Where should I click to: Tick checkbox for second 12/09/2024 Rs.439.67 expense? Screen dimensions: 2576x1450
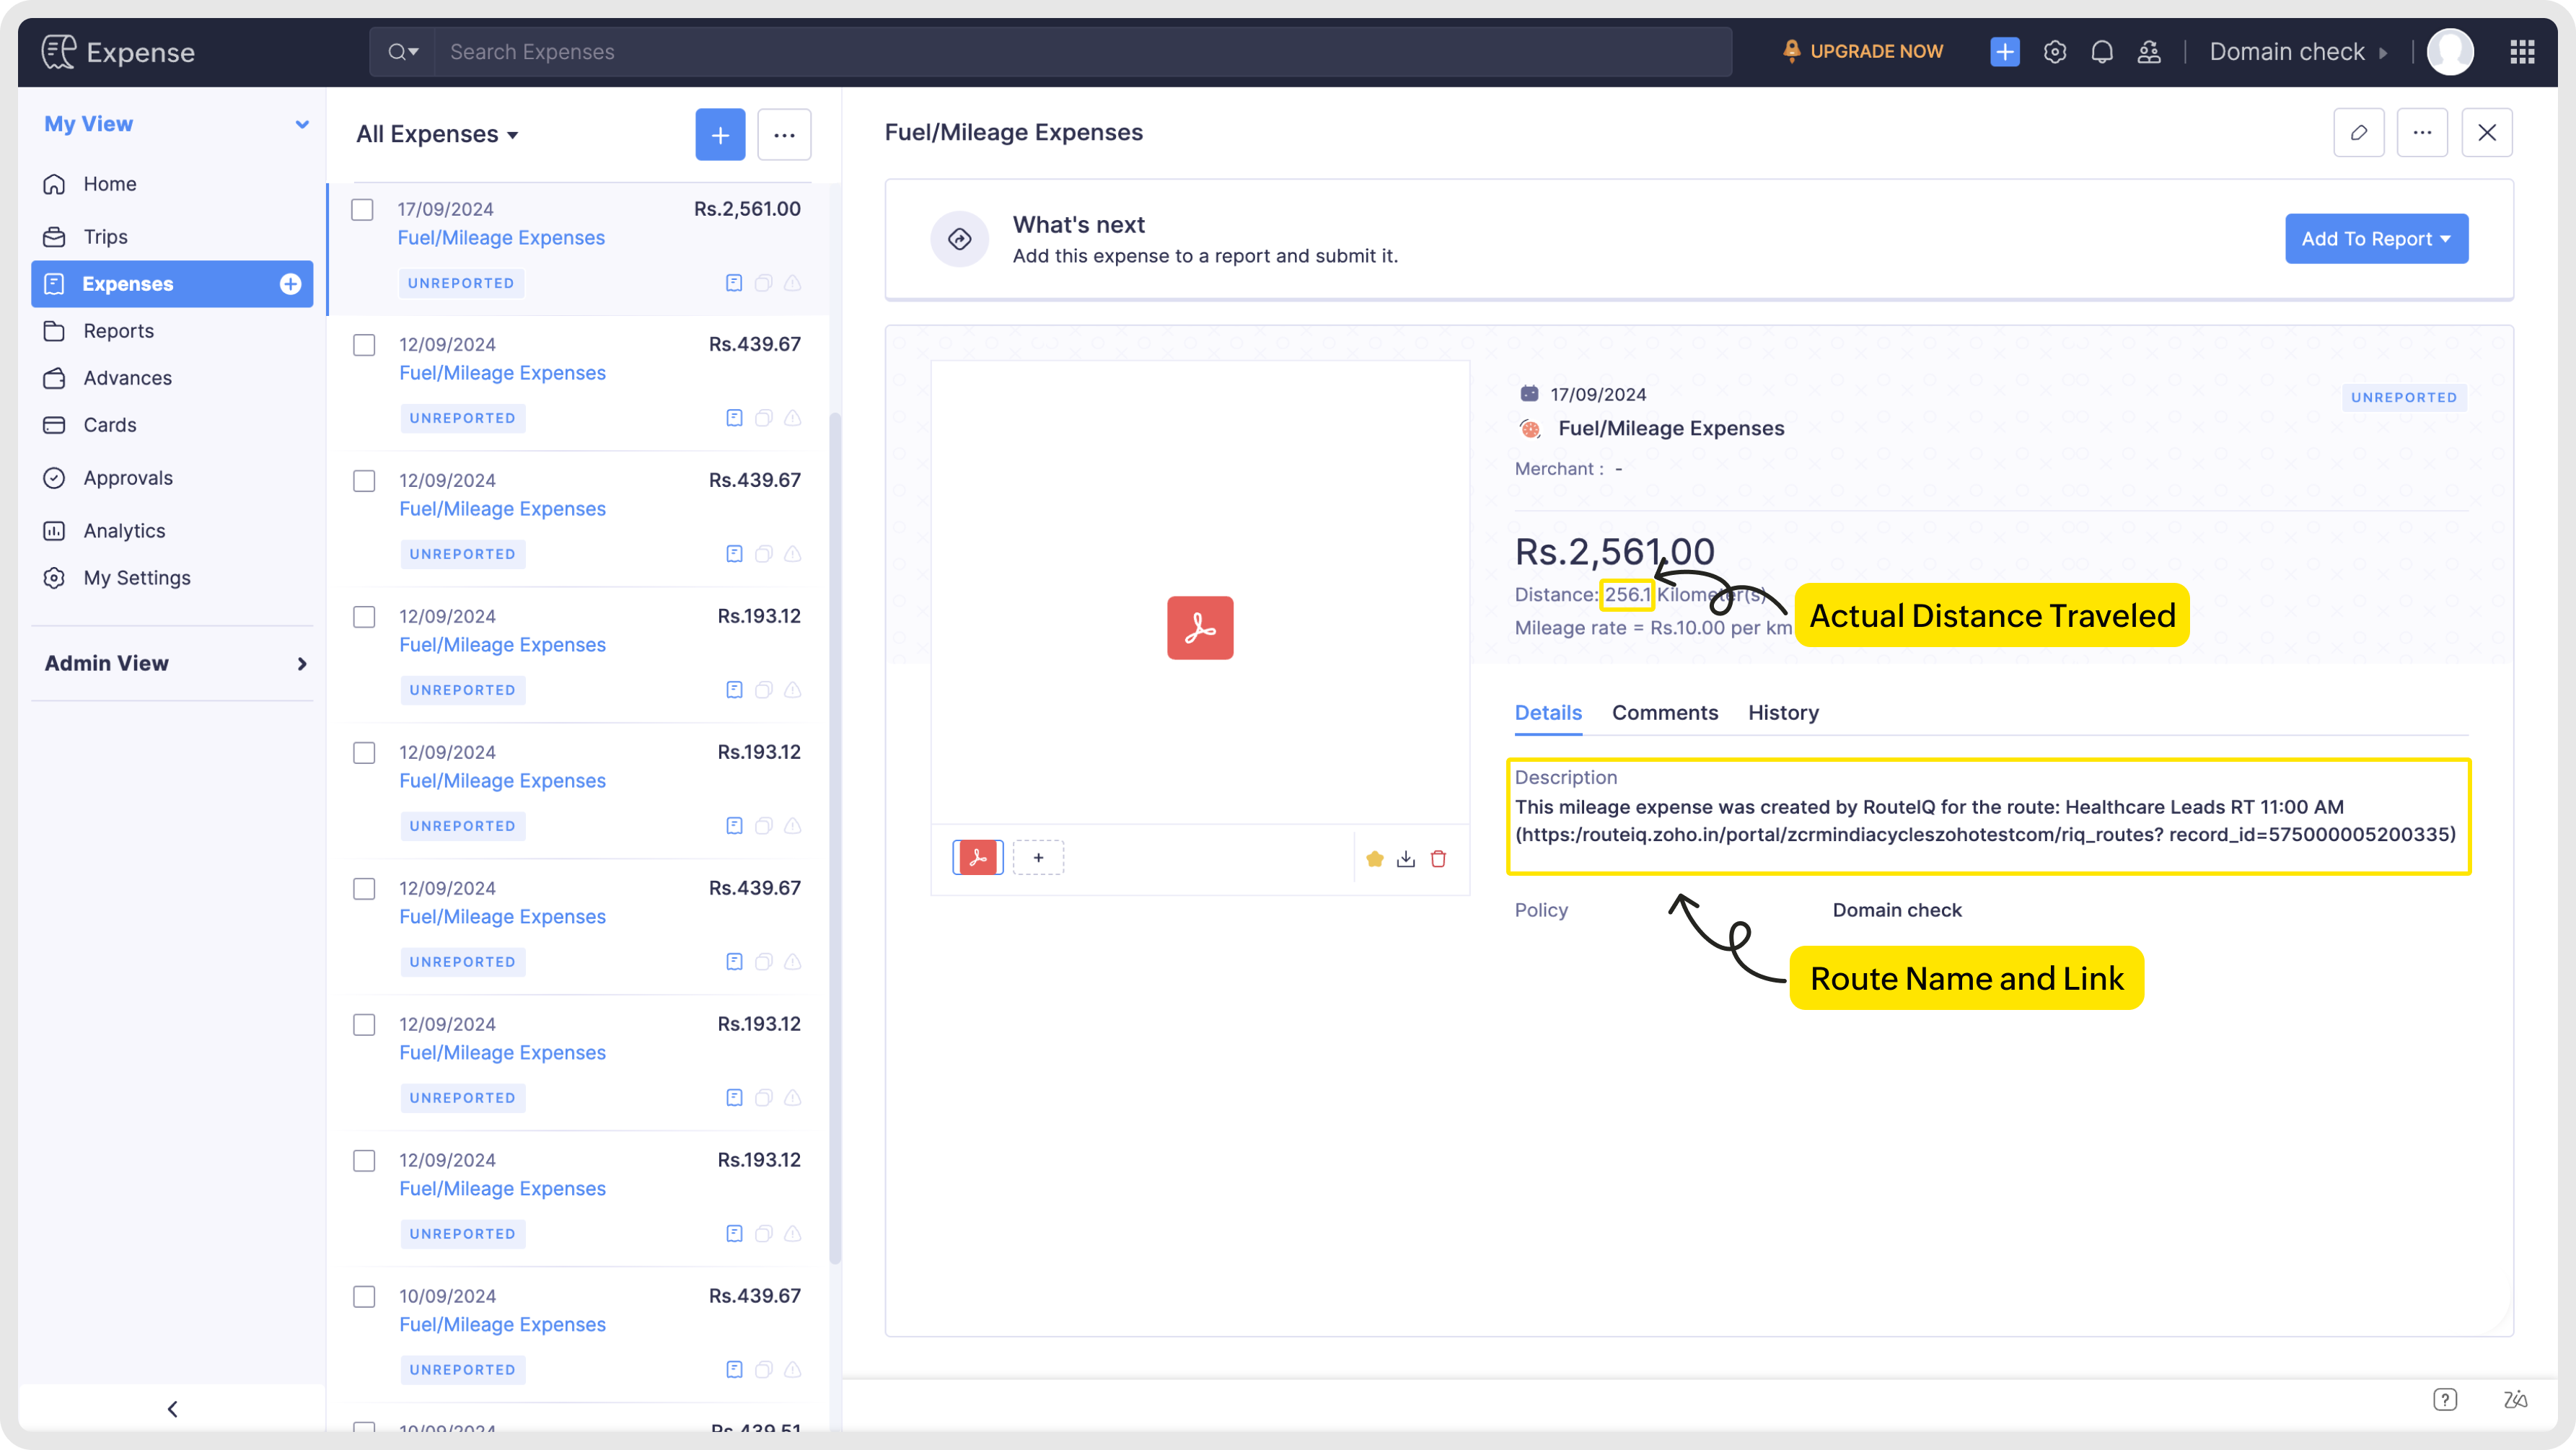[x=364, y=481]
